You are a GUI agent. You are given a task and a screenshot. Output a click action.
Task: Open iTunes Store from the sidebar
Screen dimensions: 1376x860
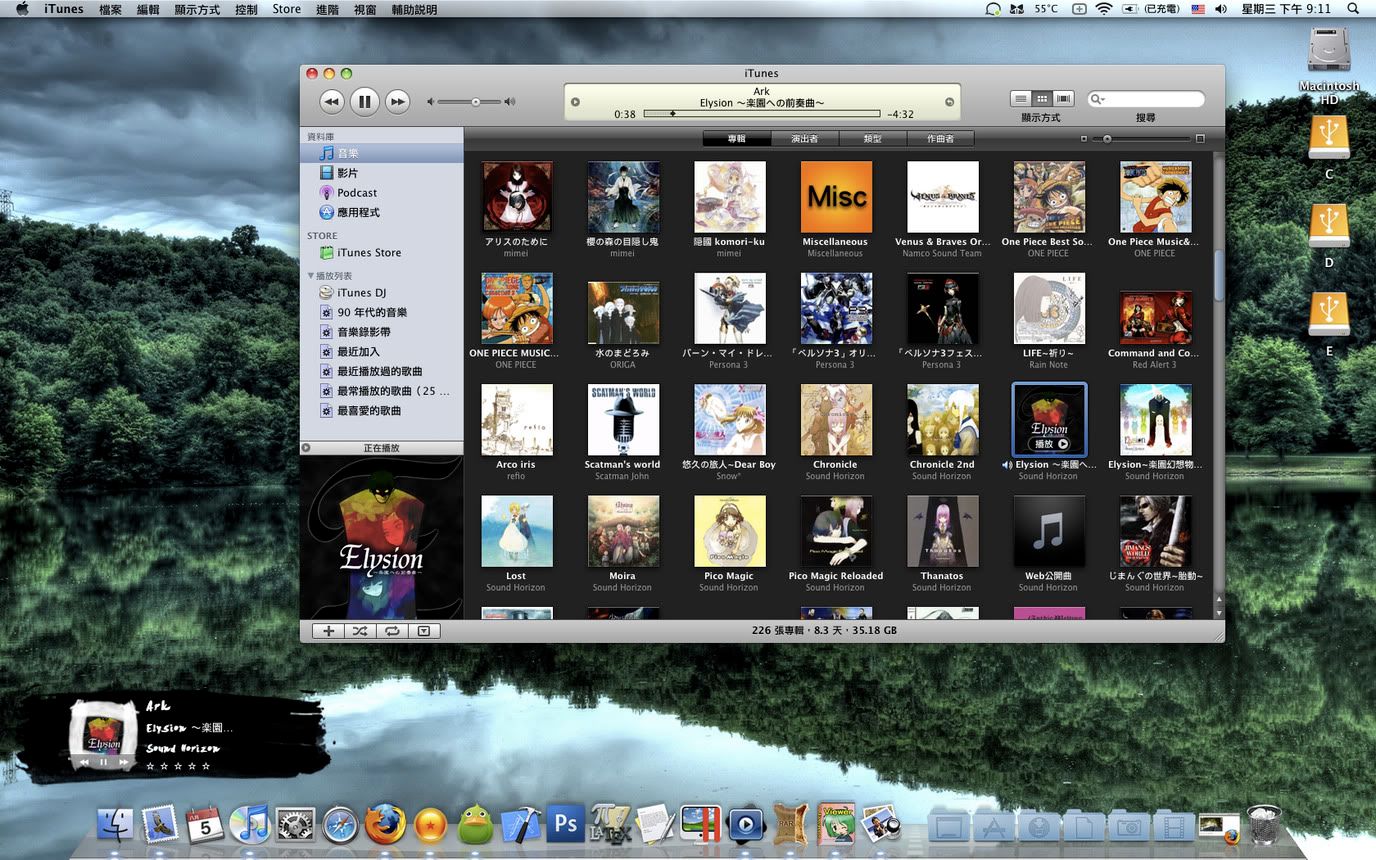381,253
